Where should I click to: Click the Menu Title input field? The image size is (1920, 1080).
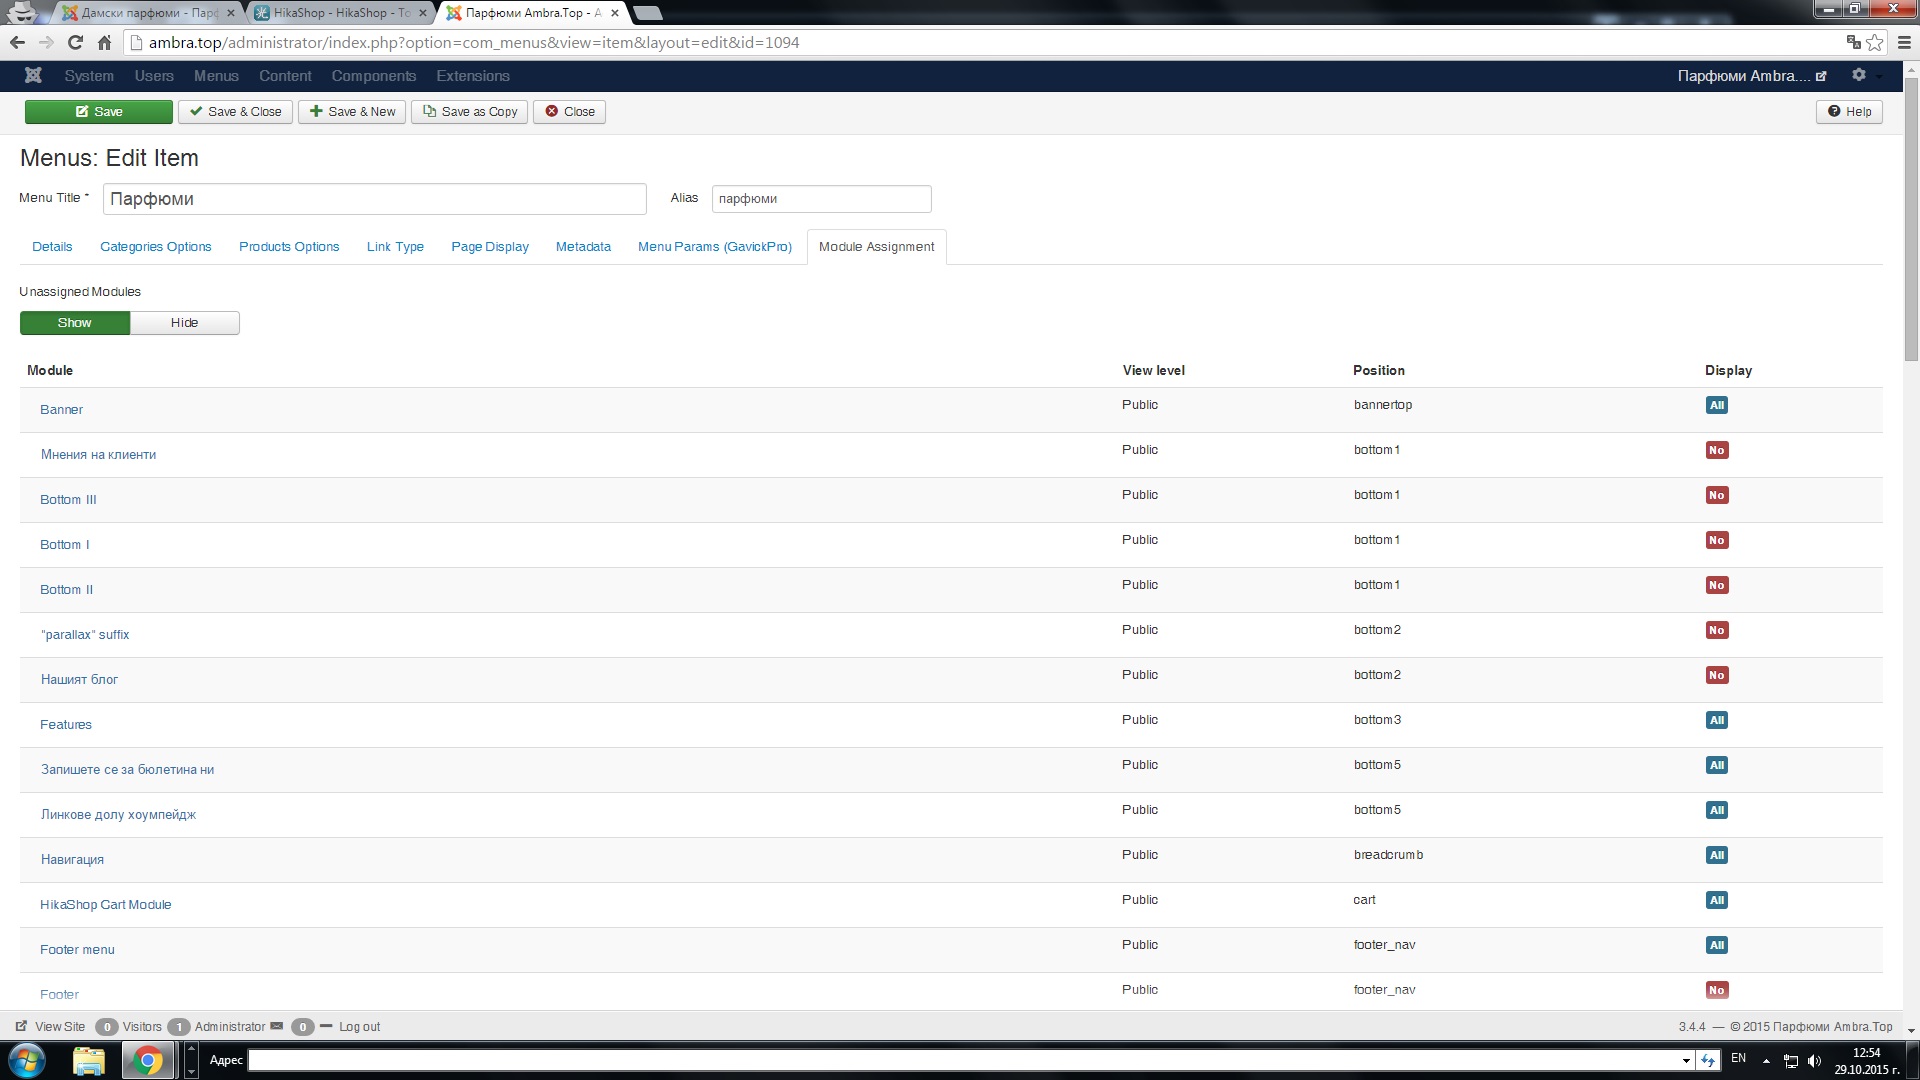tap(374, 199)
